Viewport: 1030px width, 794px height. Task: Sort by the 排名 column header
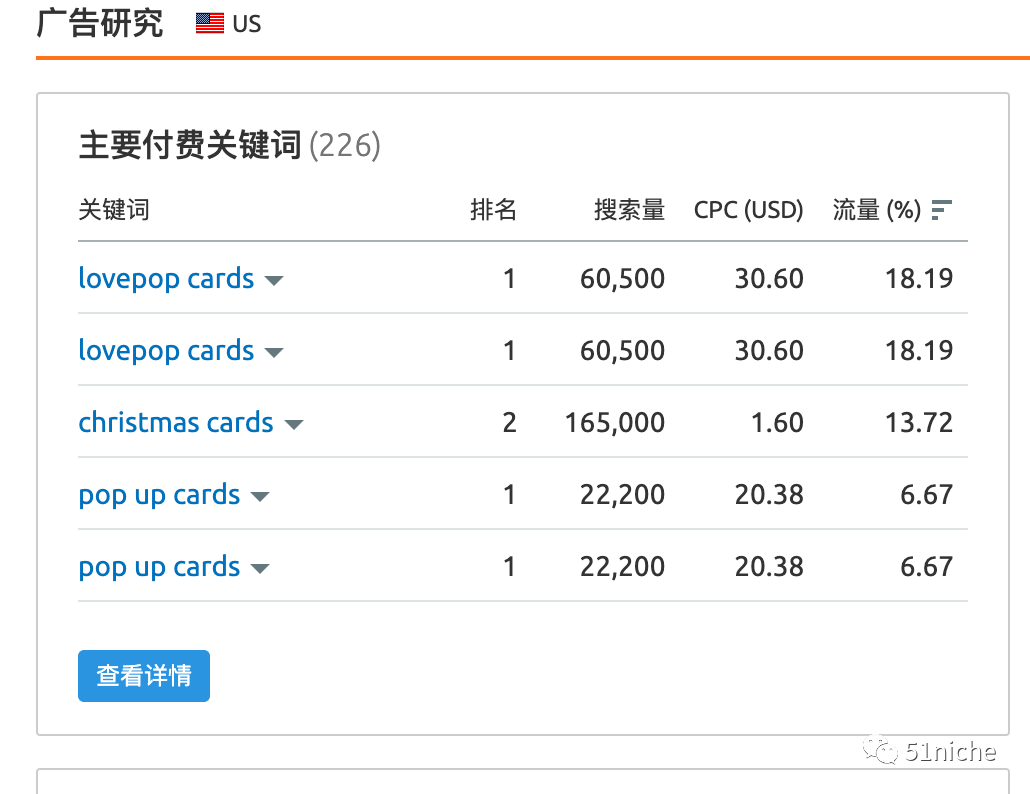[x=493, y=210]
